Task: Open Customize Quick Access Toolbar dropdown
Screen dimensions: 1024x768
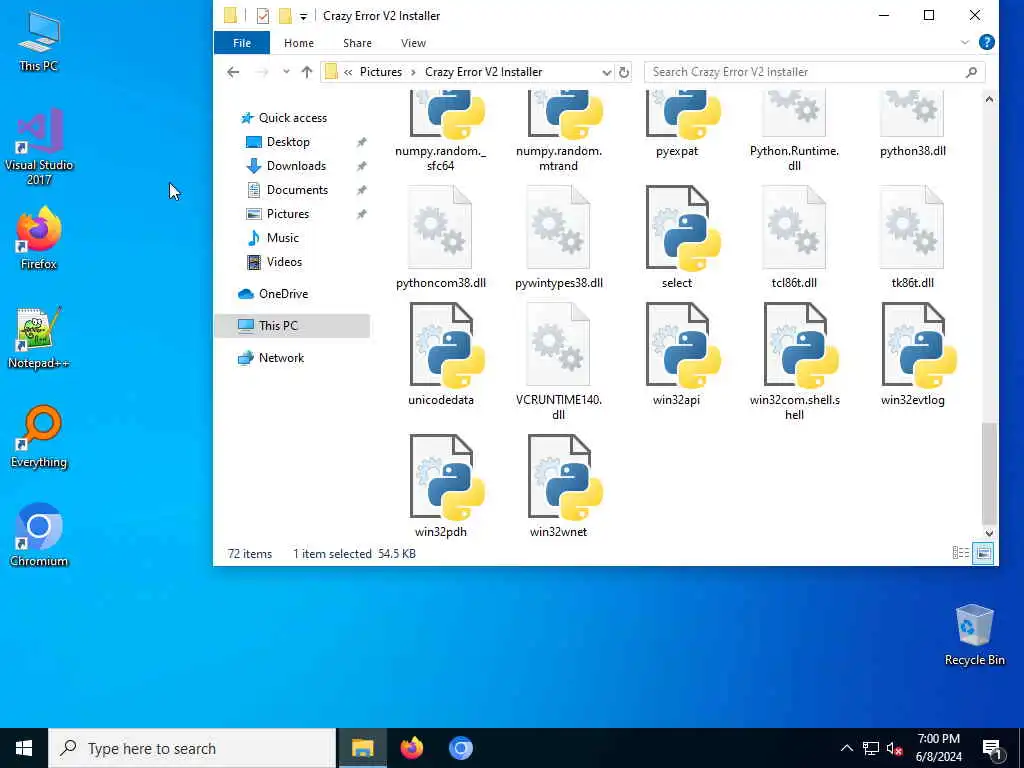Action: pyautogui.click(x=303, y=16)
